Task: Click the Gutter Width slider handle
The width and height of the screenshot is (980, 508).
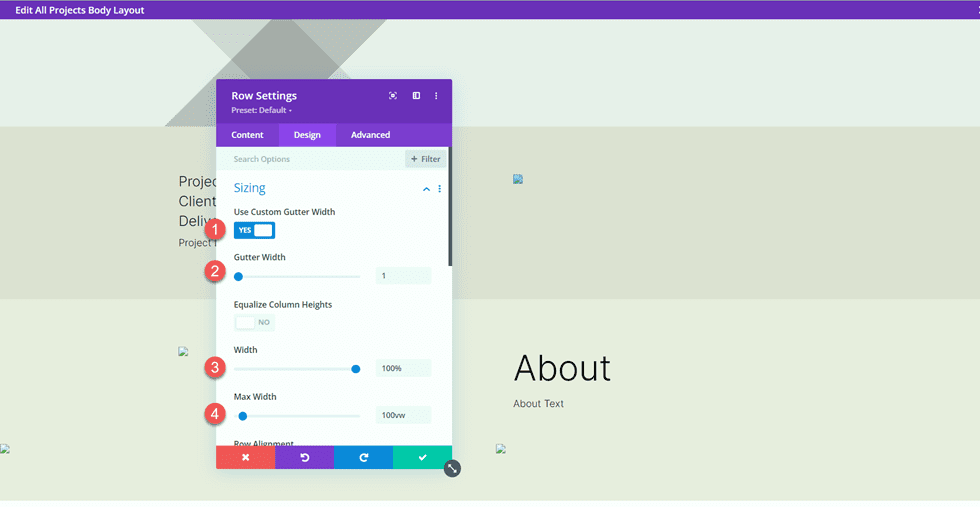Action: point(239,276)
